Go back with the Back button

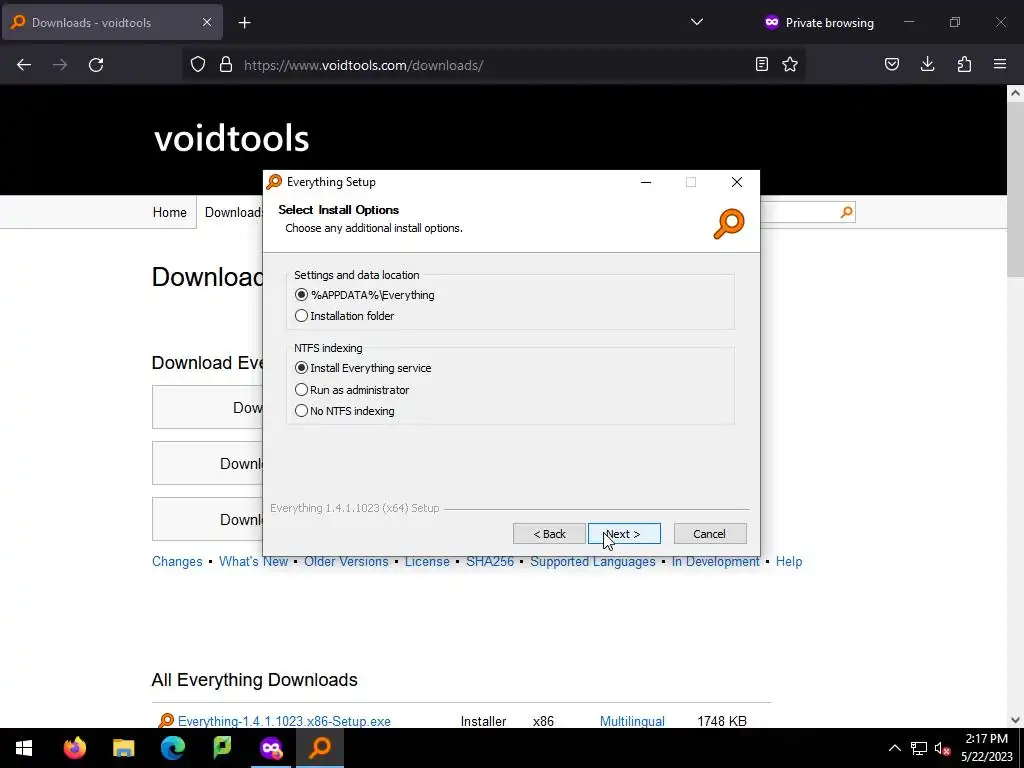[549, 534]
